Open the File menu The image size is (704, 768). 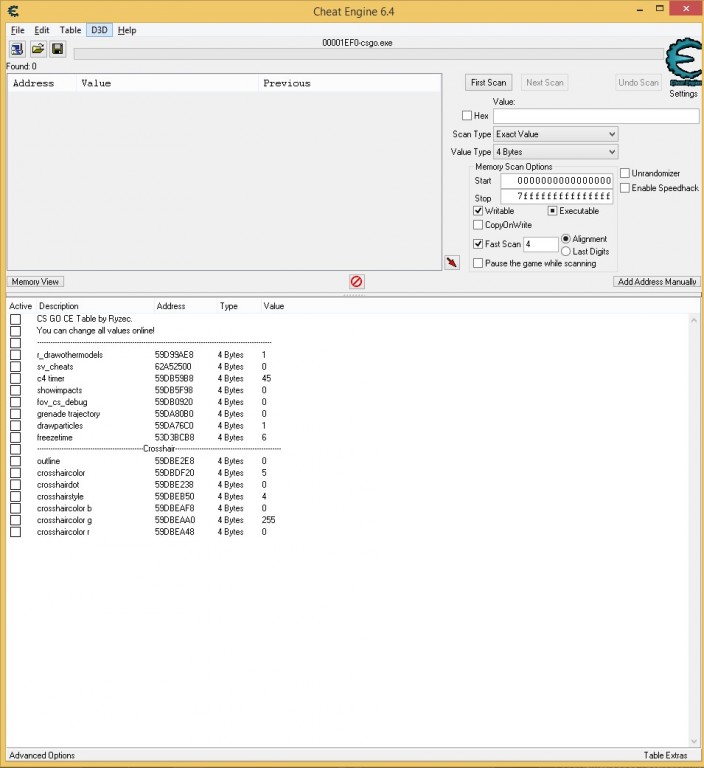18,30
